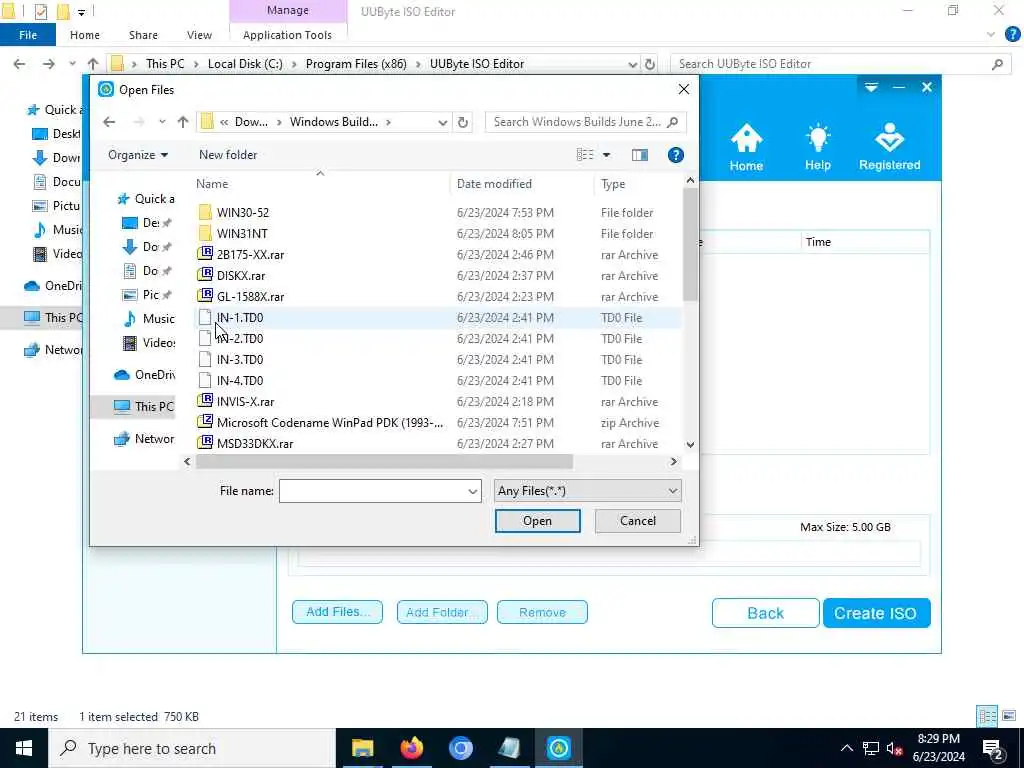Click the Search Windows Builds search box
The width and height of the screenshot is (1024, 768).
pyautogui.click(x=585, y=121)
